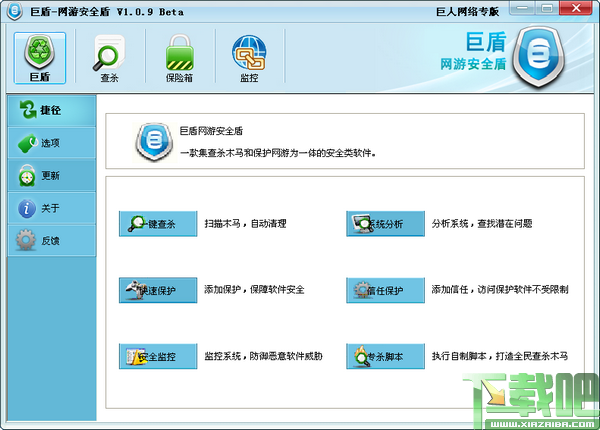
Task: Click the text 监控系统，防御恶意软件威胁
Action: click(263, 356)
